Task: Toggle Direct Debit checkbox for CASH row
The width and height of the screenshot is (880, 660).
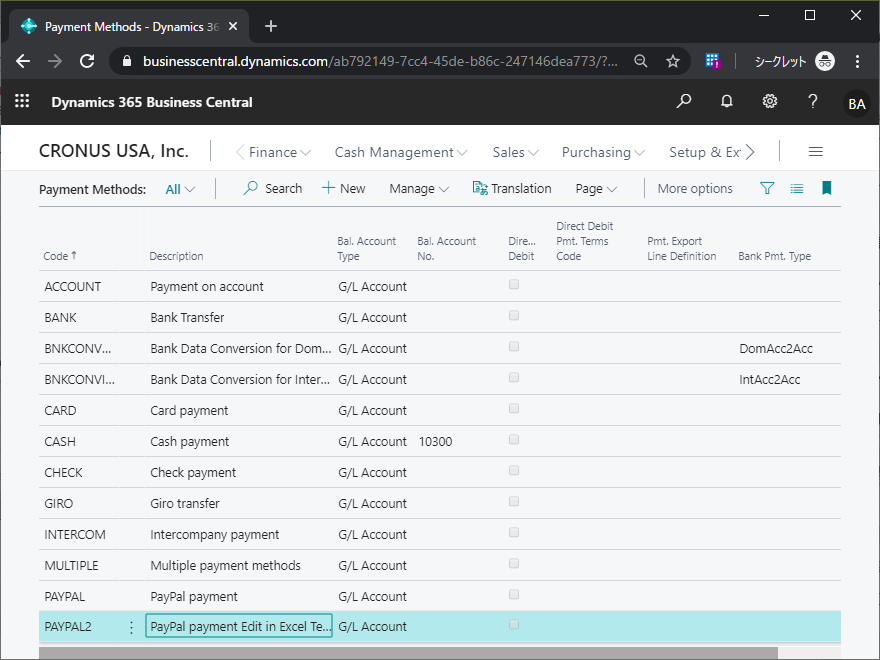Action: tap(514, 439)
